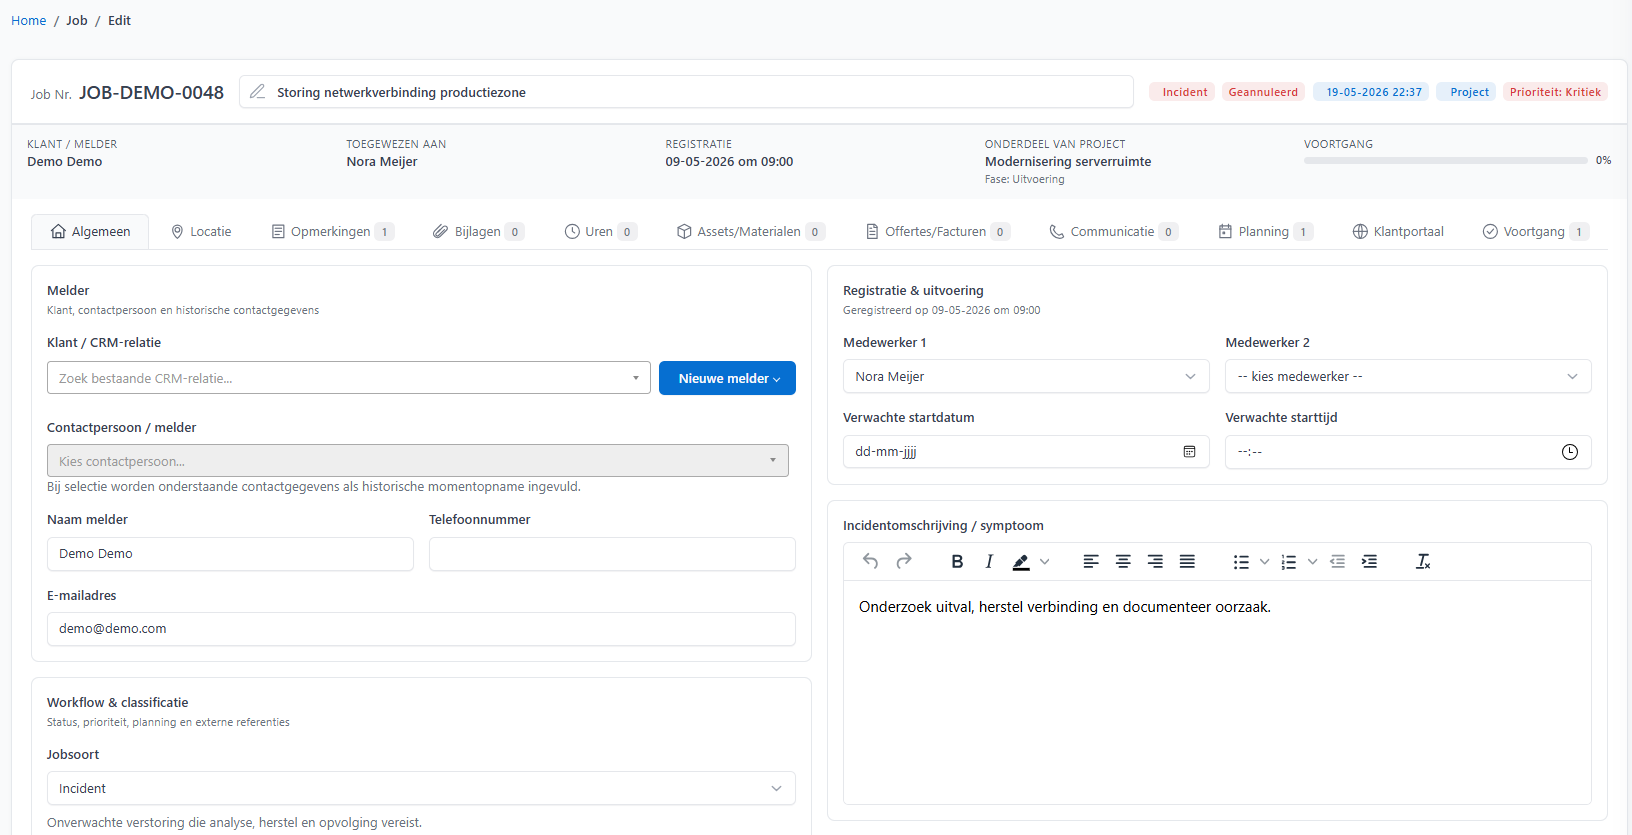Align text left in the editor
The width and height of the screenshot is (1632, 835).
[x=1091, y=562]
